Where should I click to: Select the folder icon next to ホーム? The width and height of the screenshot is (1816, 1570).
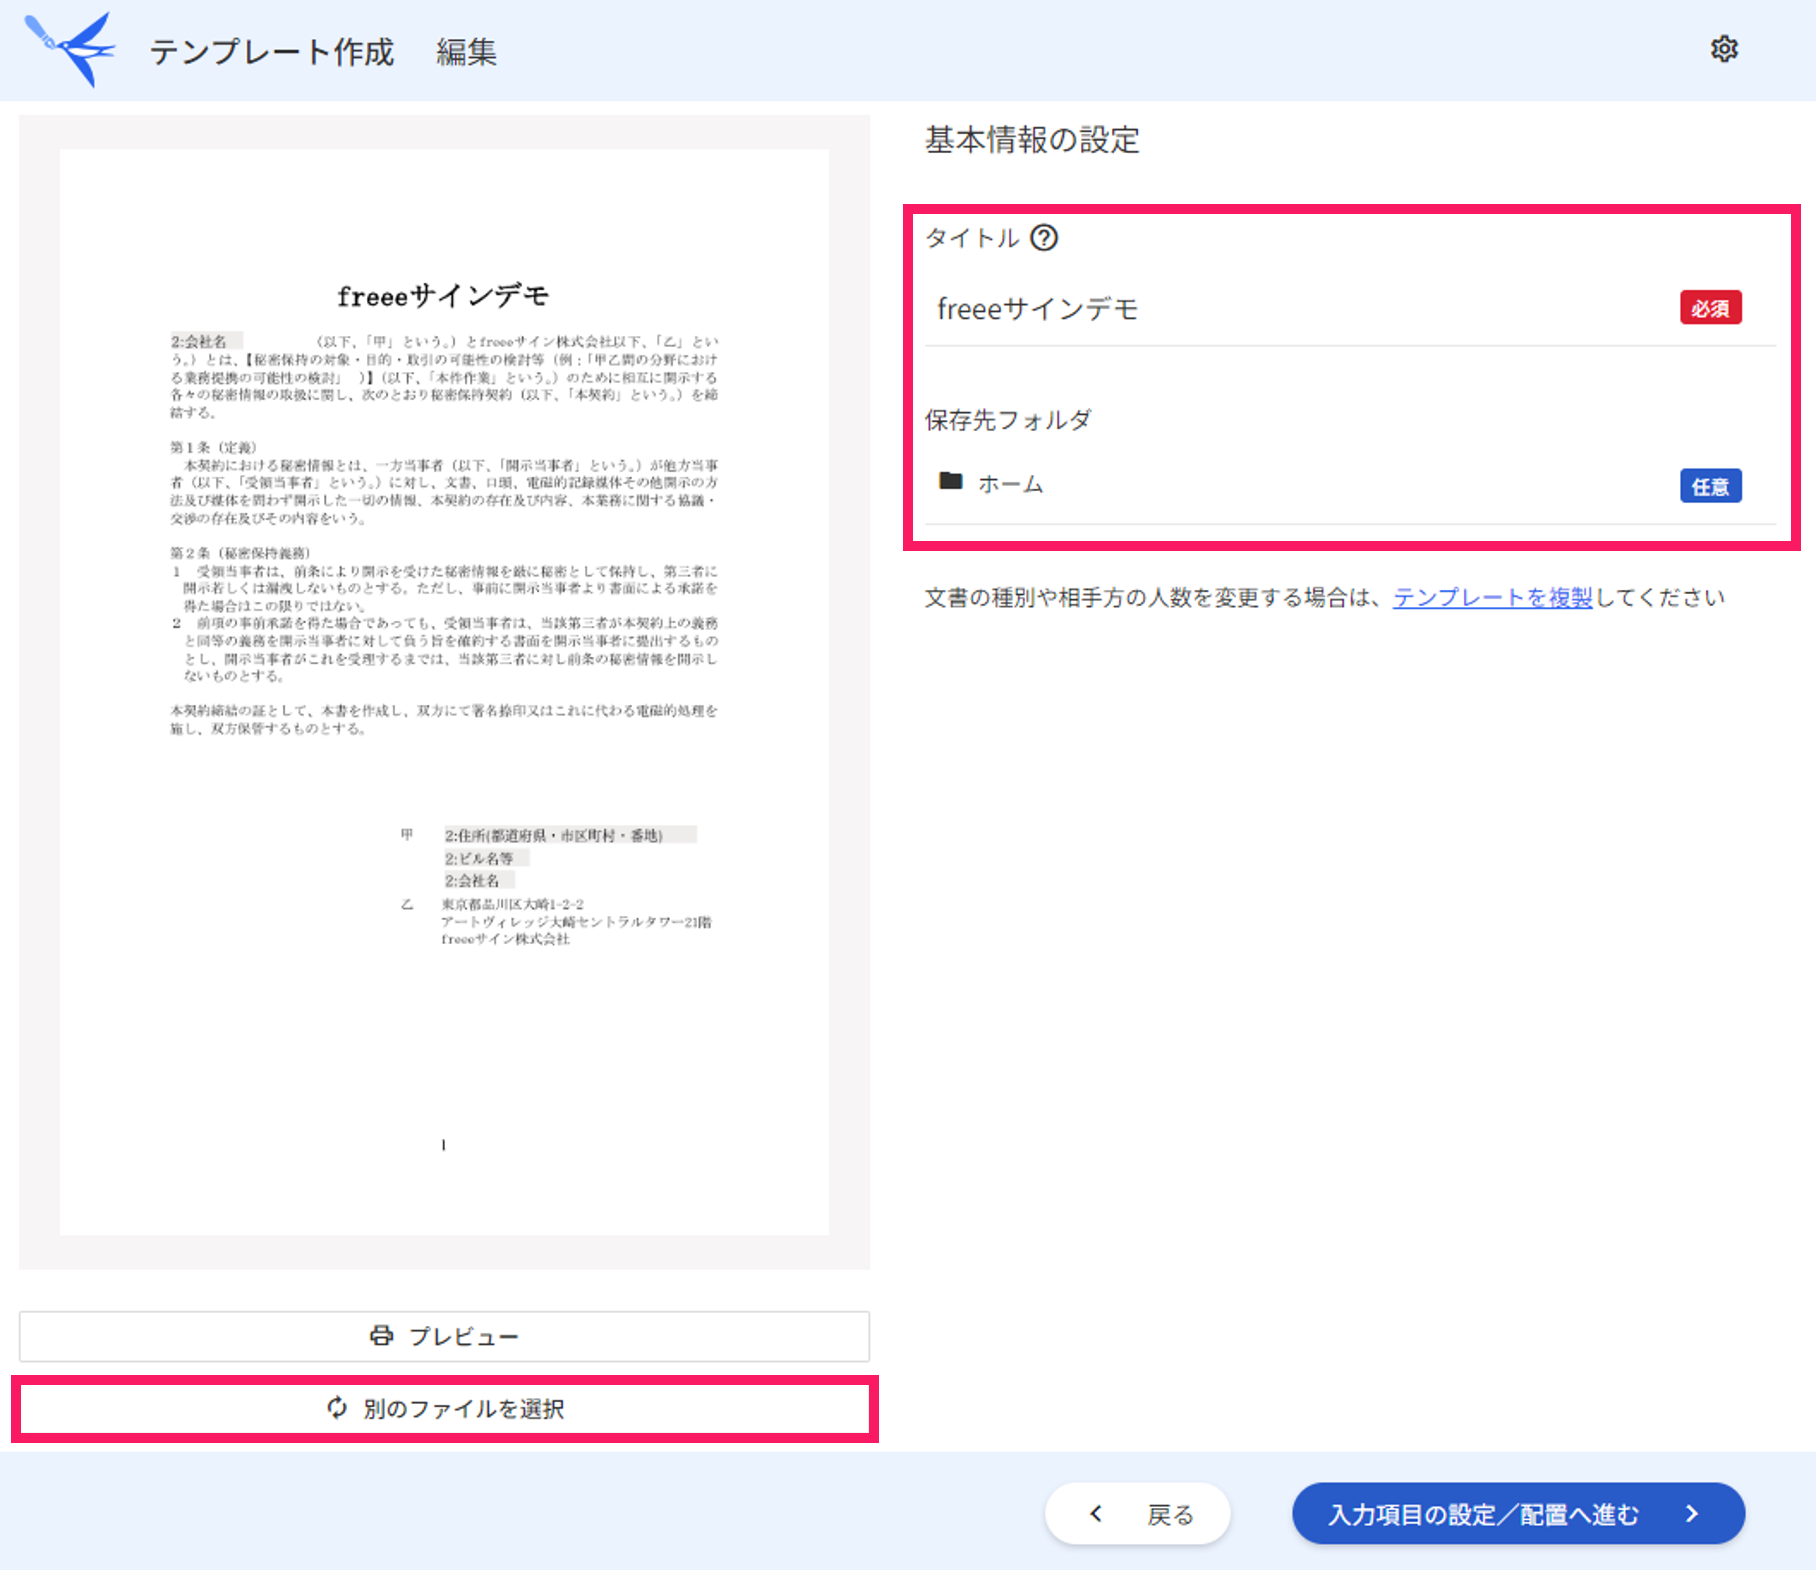[951, 482]
